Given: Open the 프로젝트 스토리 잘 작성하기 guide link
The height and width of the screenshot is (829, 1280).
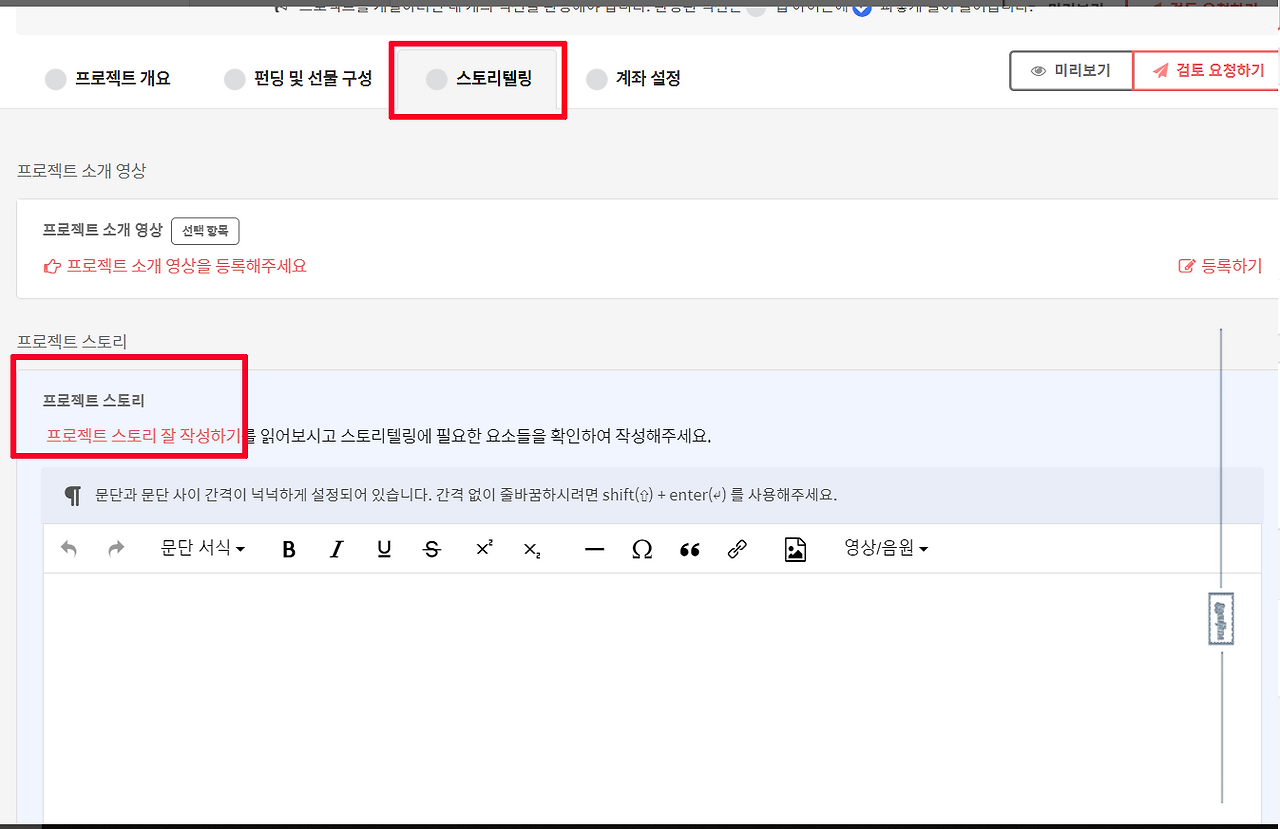Looking at the screenshot, I should point(144,436).
